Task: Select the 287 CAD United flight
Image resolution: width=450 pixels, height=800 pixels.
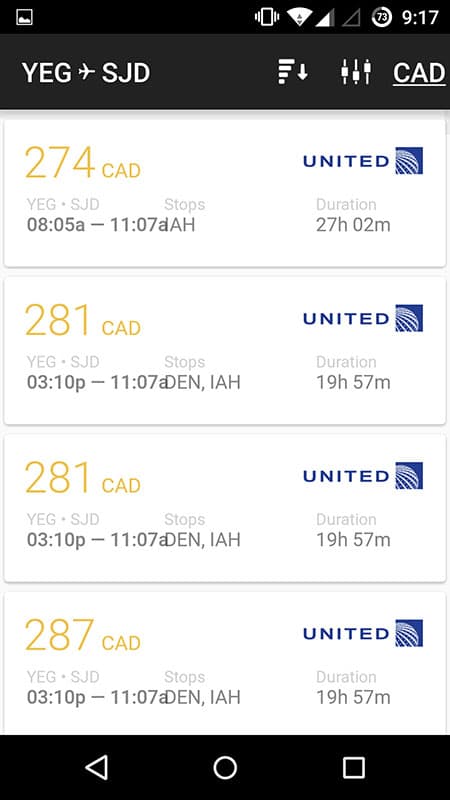Action: click(x=225, y=663)
